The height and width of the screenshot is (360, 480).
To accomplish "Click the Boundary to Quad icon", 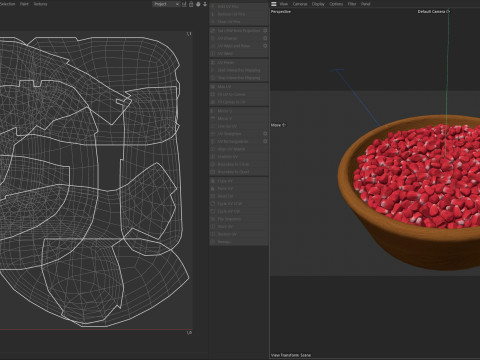I will pos(213,172).
